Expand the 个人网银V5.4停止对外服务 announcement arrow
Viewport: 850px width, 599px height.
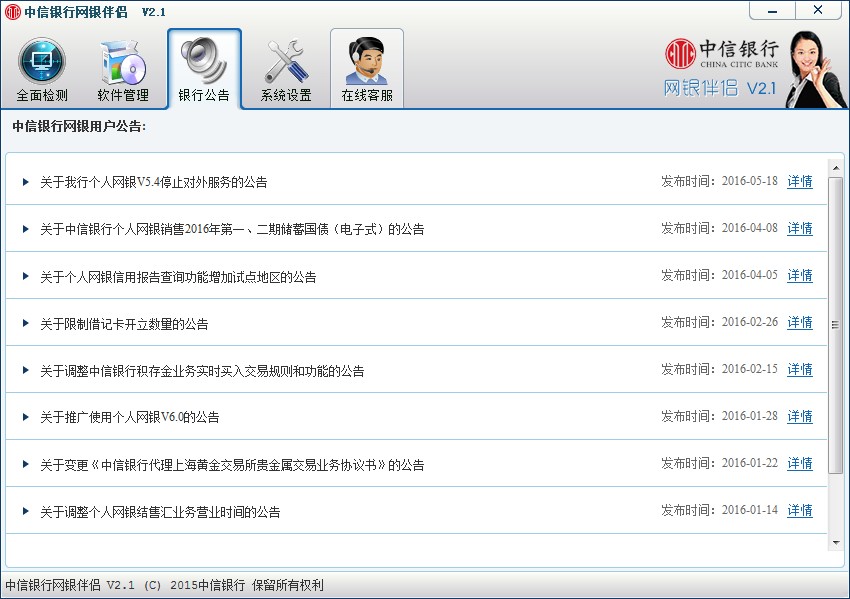click(x=25, y=182)
